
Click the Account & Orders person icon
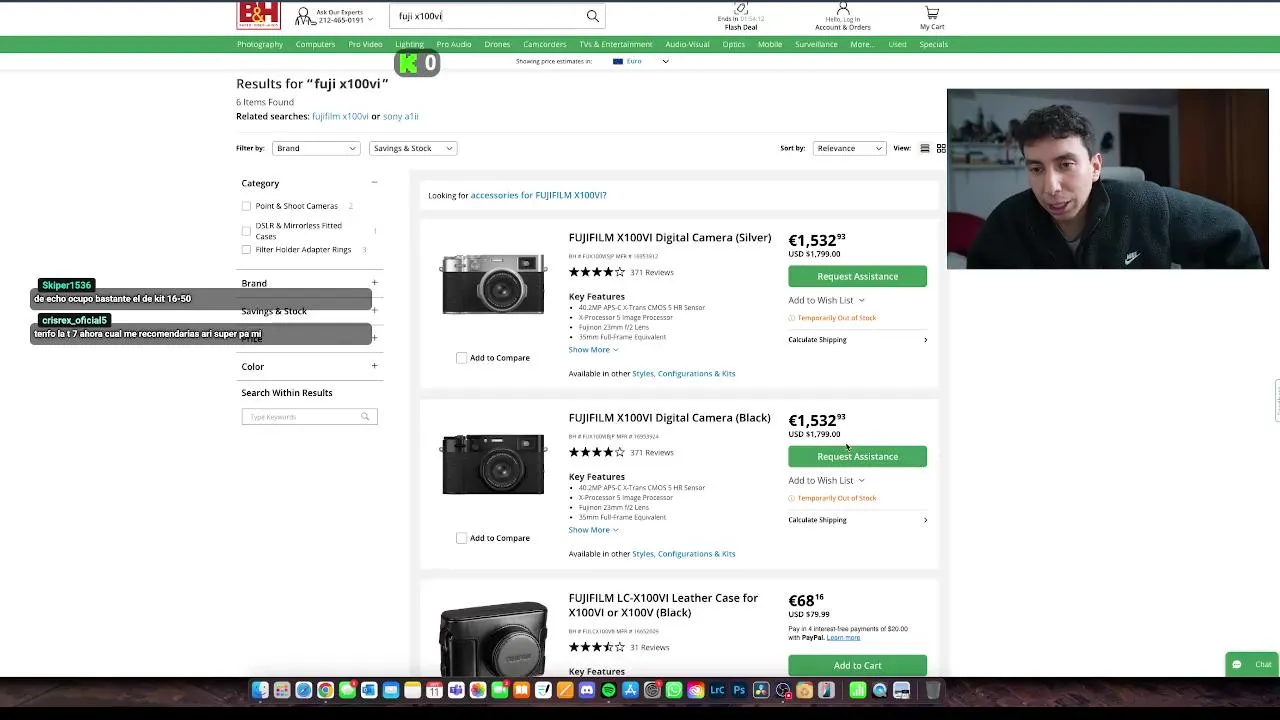(842, 8)
